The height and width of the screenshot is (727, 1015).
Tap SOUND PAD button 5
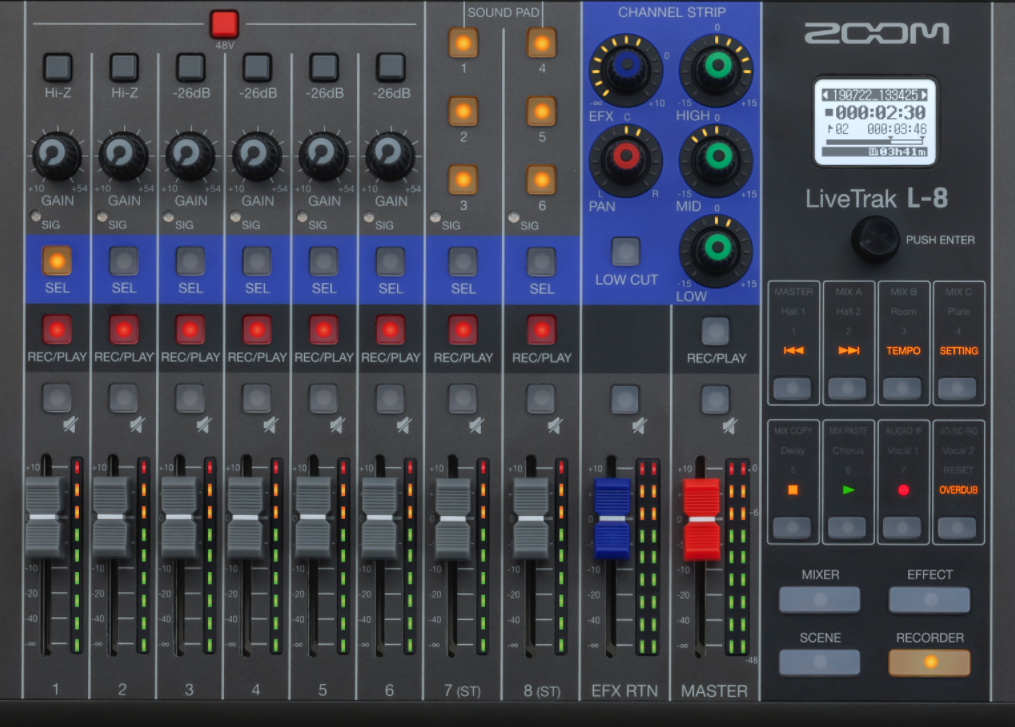click(x=541, y=111)
